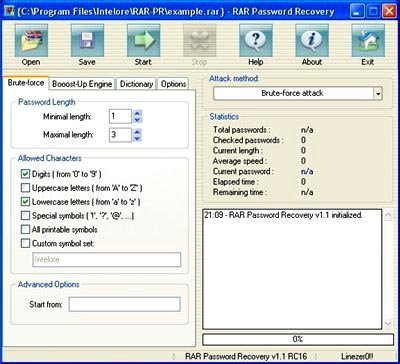The width and height of the screenshot is (400, 364).
Task: Click the Save floppy disk icon
Action: [x=87, y=40]
